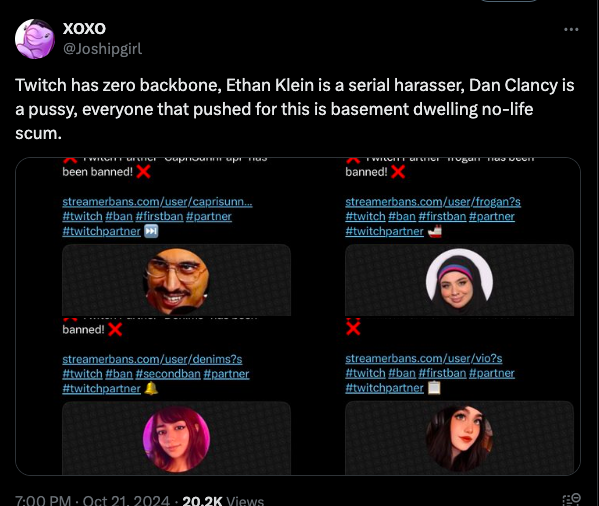Click #secondban hashtag in denims post
This screenshot has width=599, height=506.
pyautogui.click(x=168, y=373)
